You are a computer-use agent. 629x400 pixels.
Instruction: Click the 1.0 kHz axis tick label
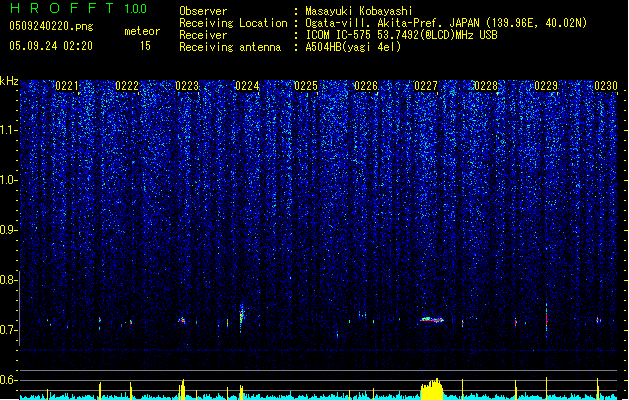pos(9,180)
